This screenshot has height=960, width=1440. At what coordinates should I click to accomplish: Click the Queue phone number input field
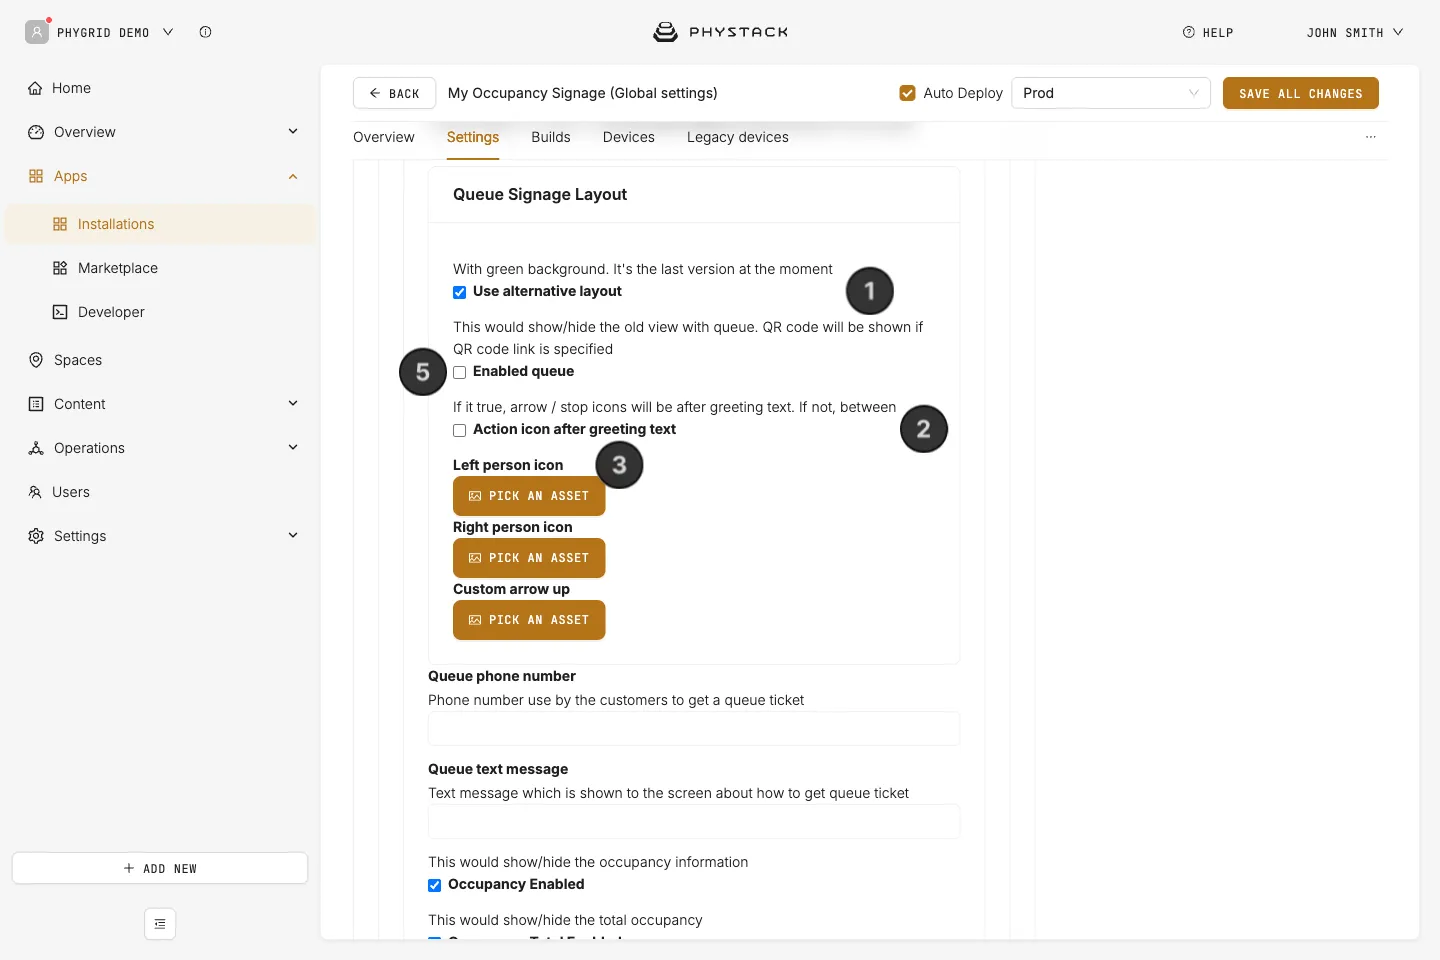[694, 729]
